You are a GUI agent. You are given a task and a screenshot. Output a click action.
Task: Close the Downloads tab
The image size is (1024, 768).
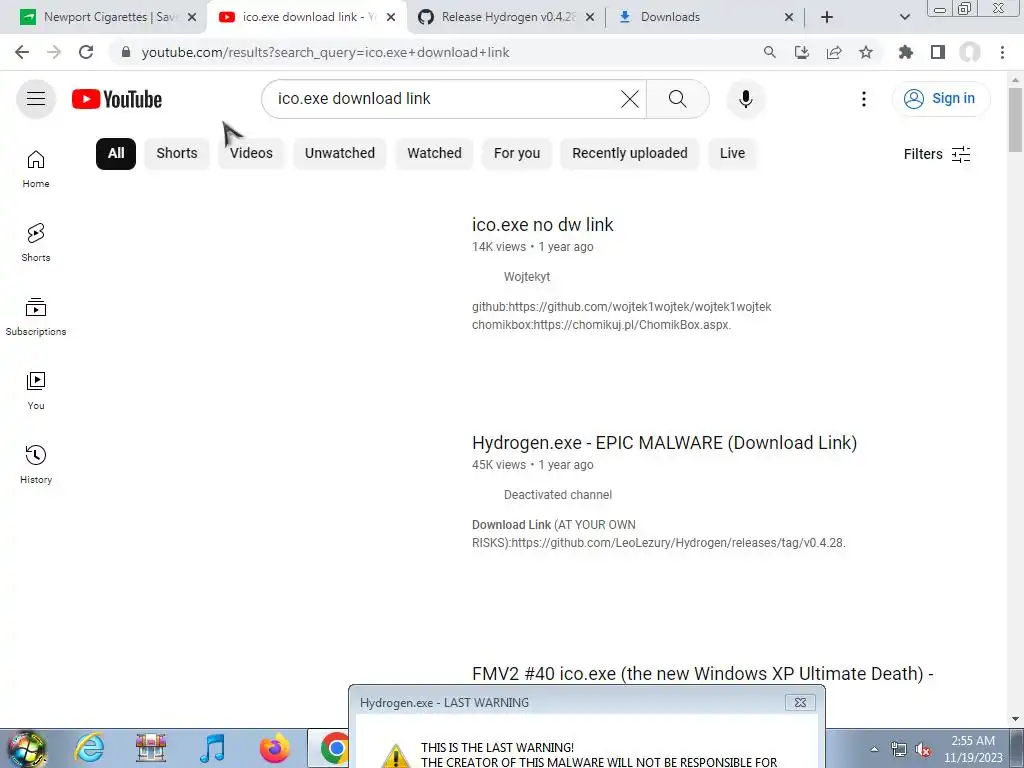789,18
